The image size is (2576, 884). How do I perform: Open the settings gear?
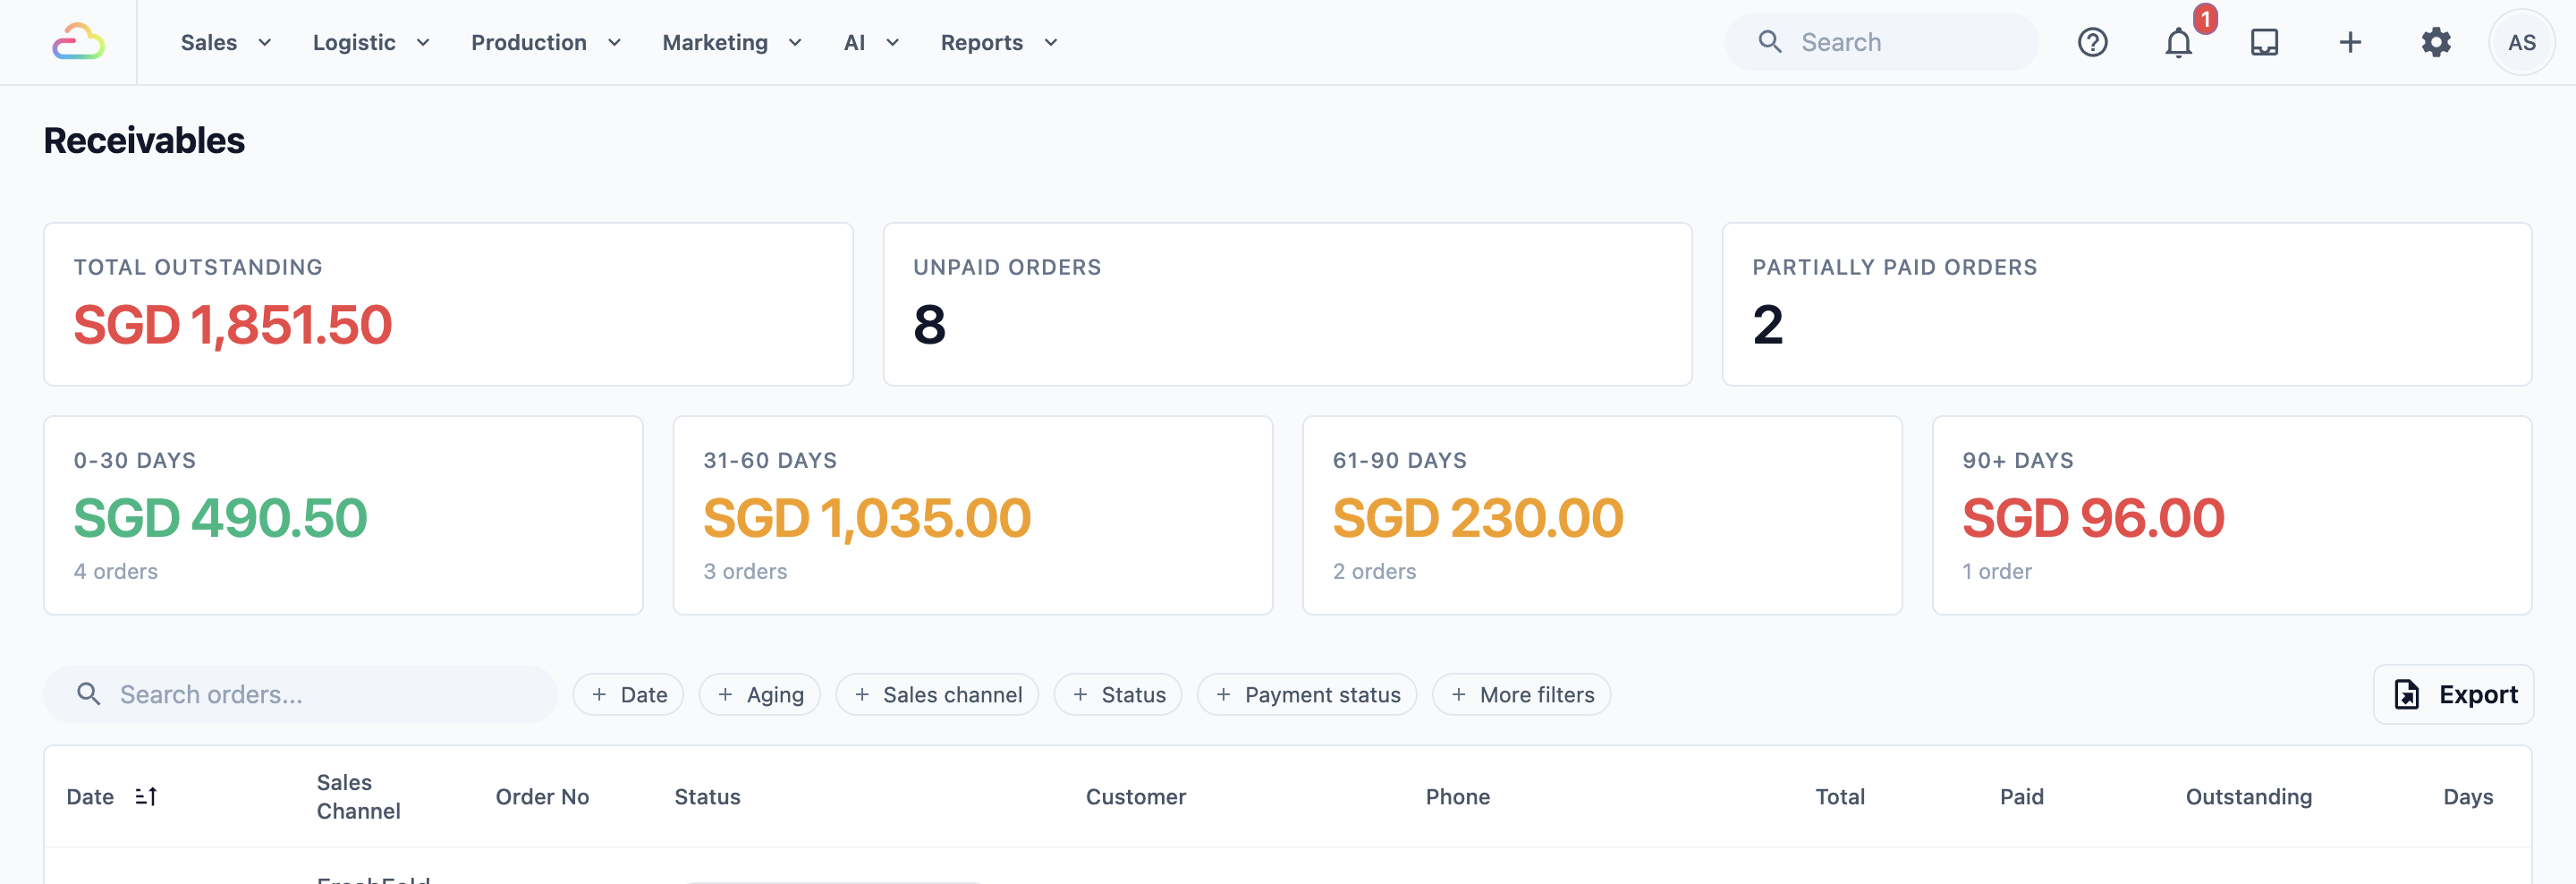coord(2436,42)
